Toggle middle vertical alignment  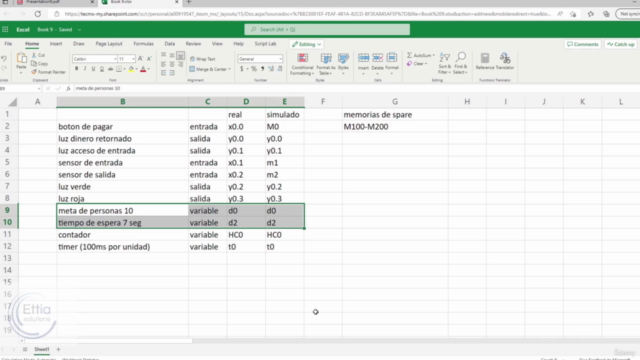[172, 56]
